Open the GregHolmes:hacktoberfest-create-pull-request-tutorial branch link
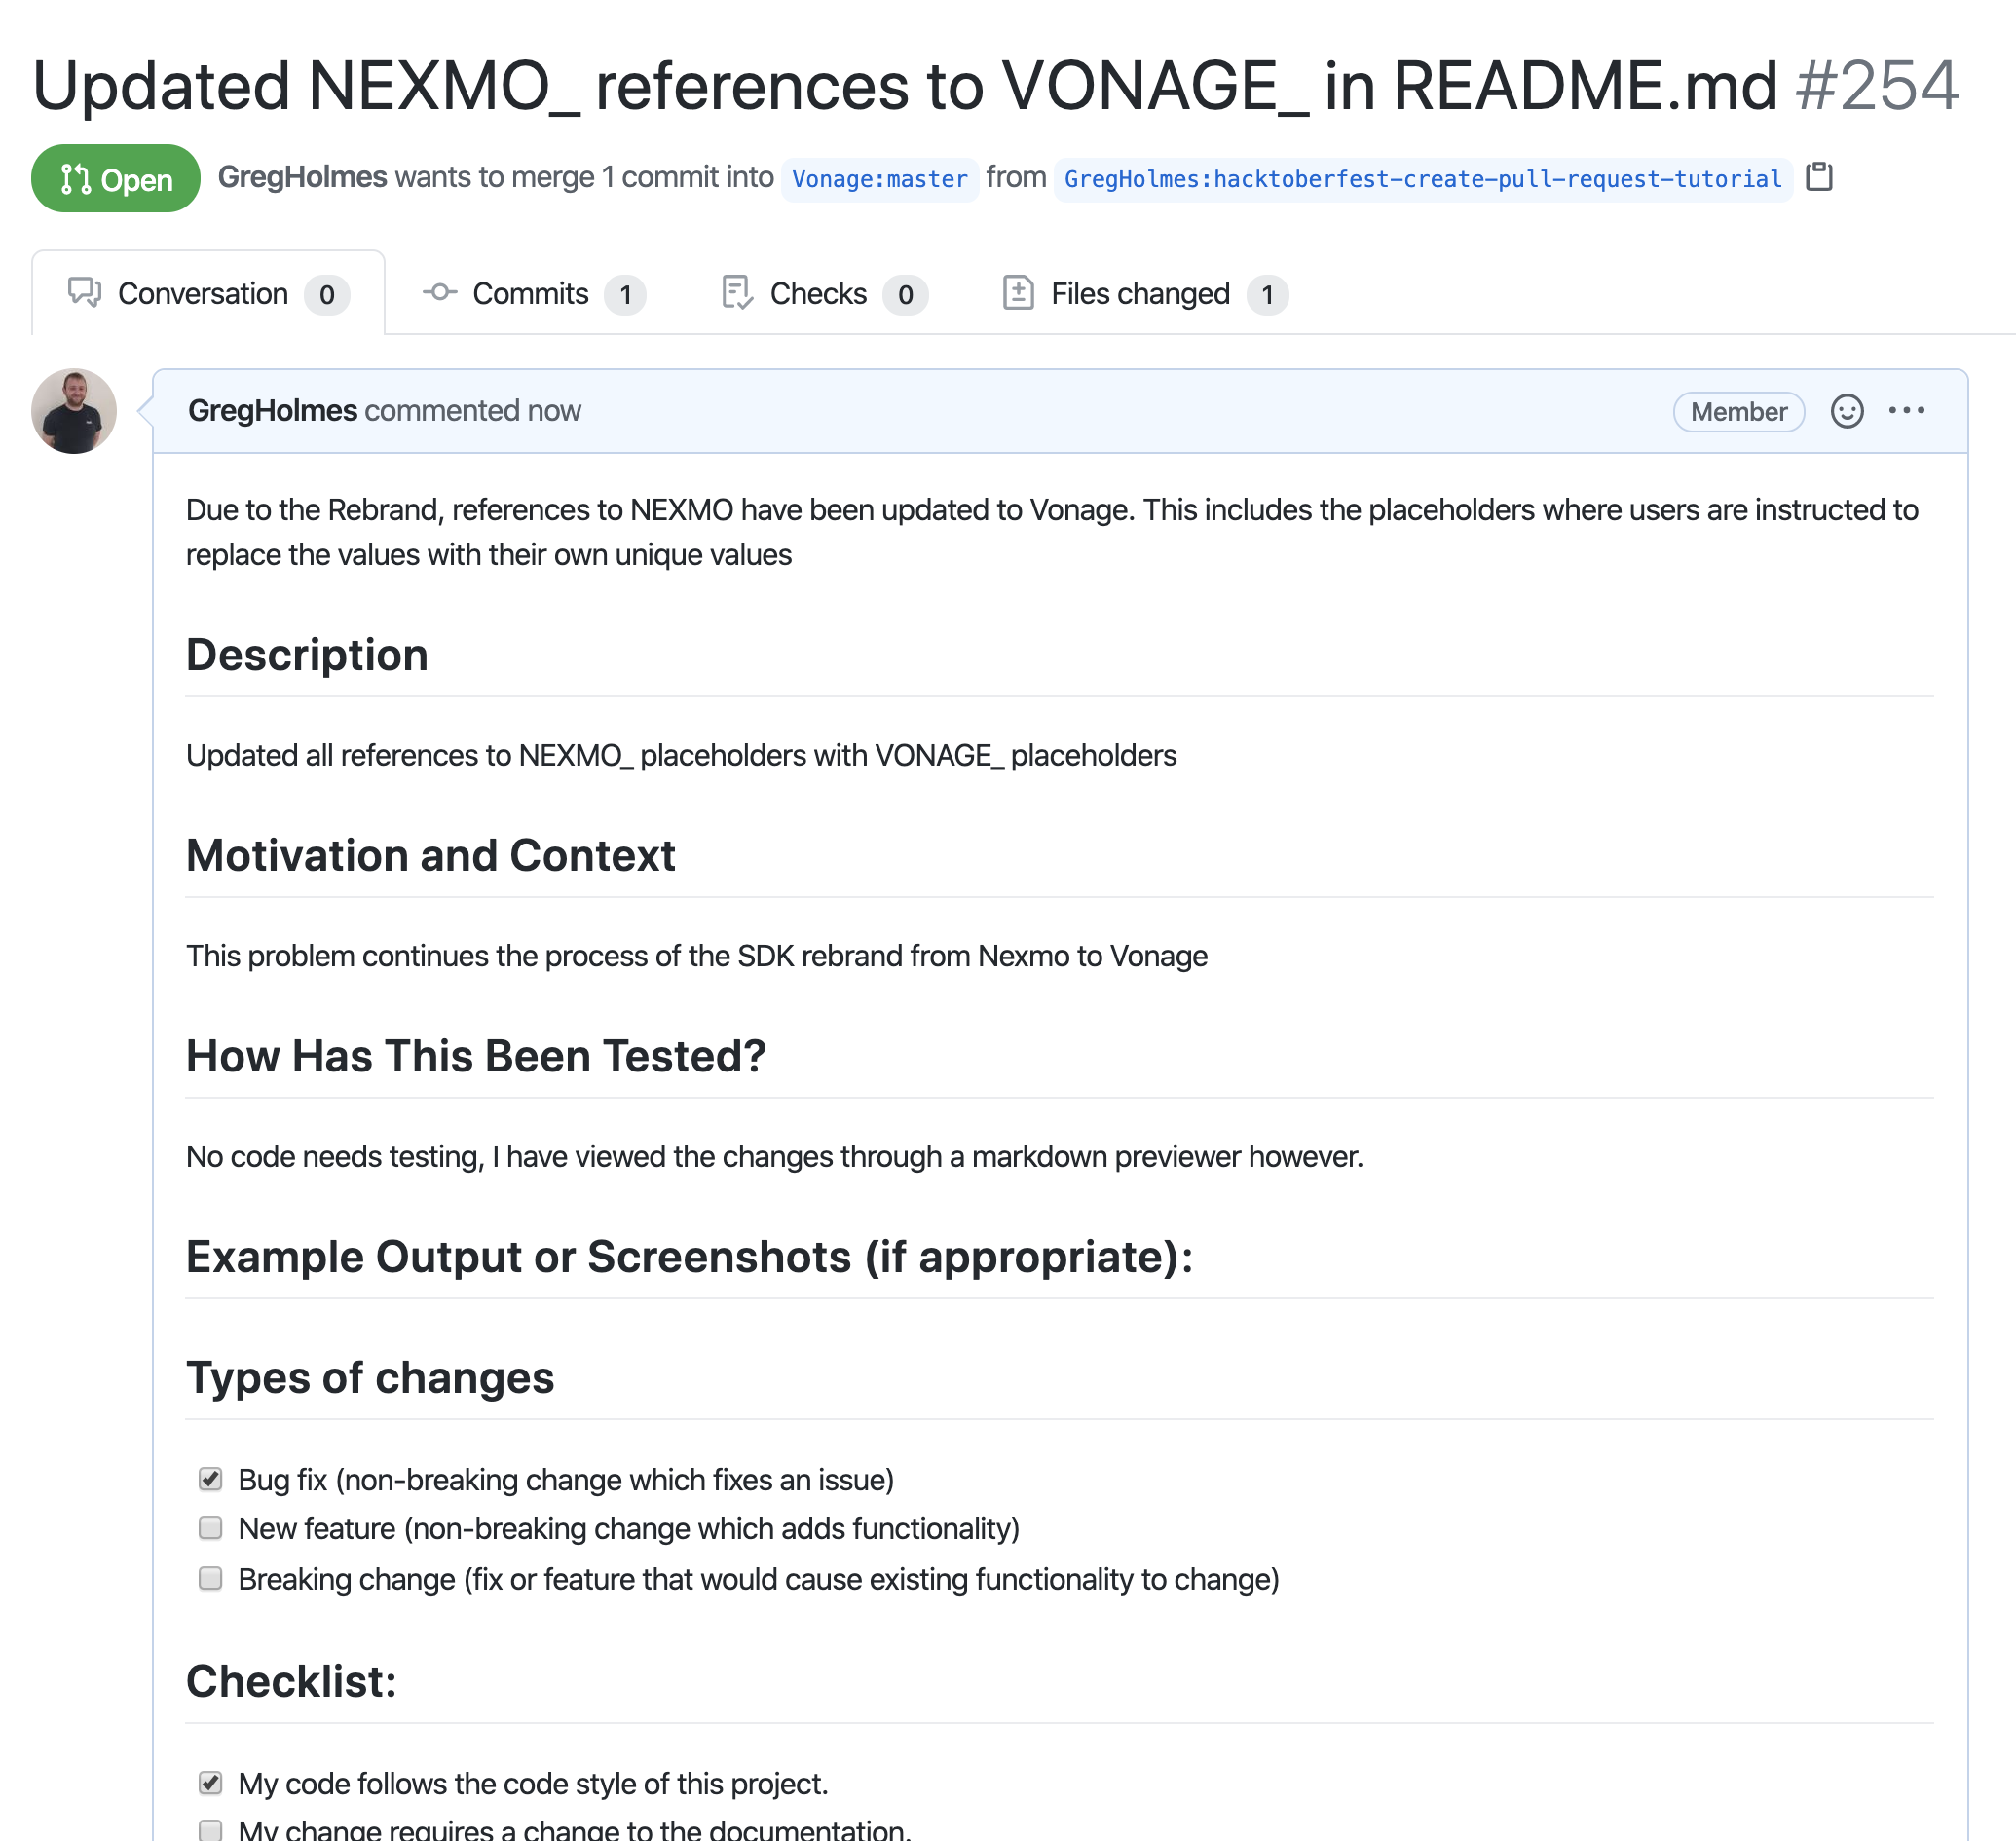 pyautogui.click(x=1422, y=179)
